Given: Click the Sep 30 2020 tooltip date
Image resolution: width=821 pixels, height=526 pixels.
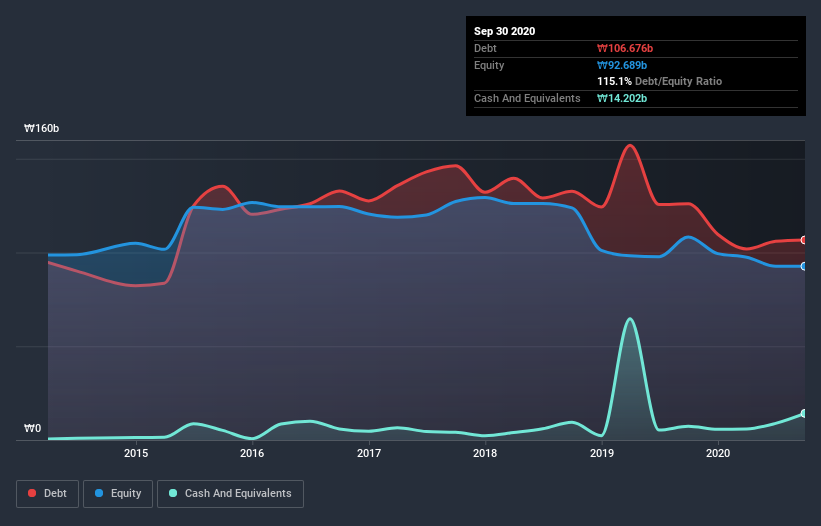Looking at the screenshot, I should (x=504, y=31).
